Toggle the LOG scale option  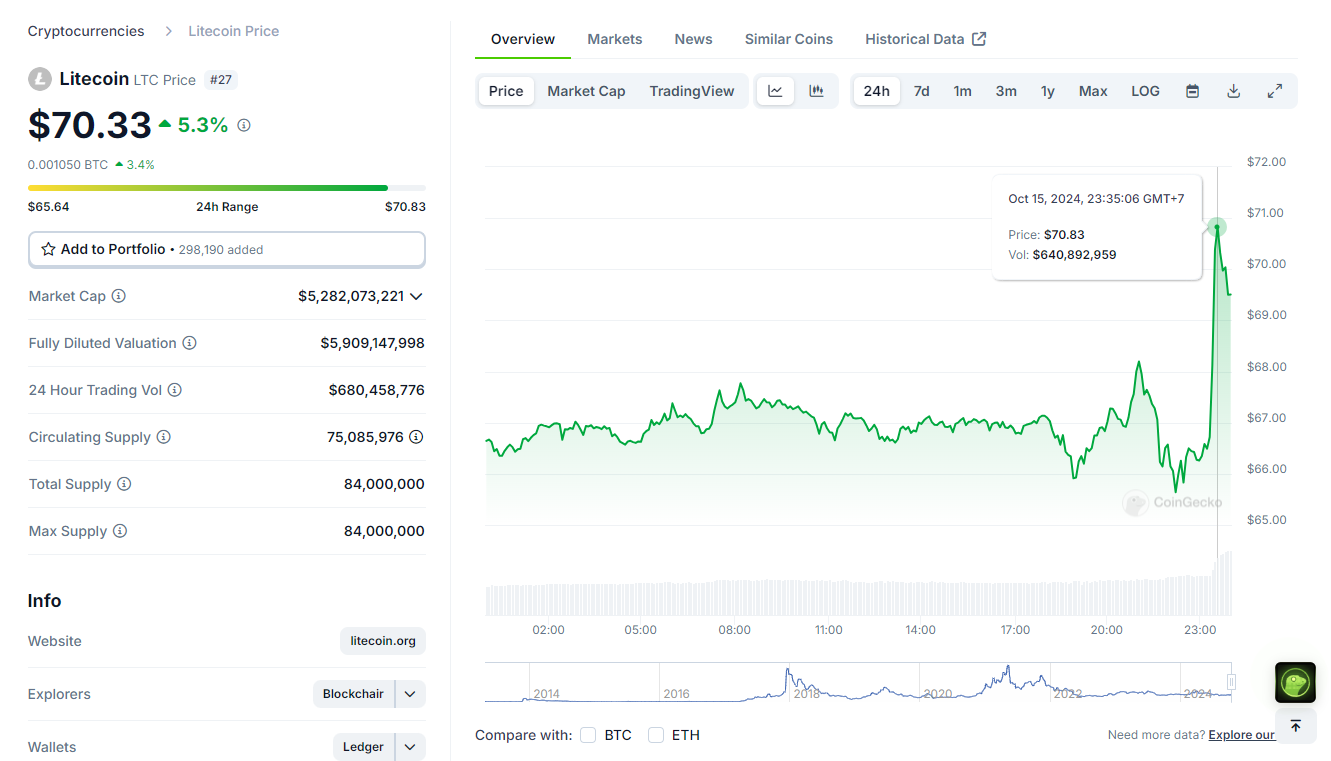coord(1145,91)
